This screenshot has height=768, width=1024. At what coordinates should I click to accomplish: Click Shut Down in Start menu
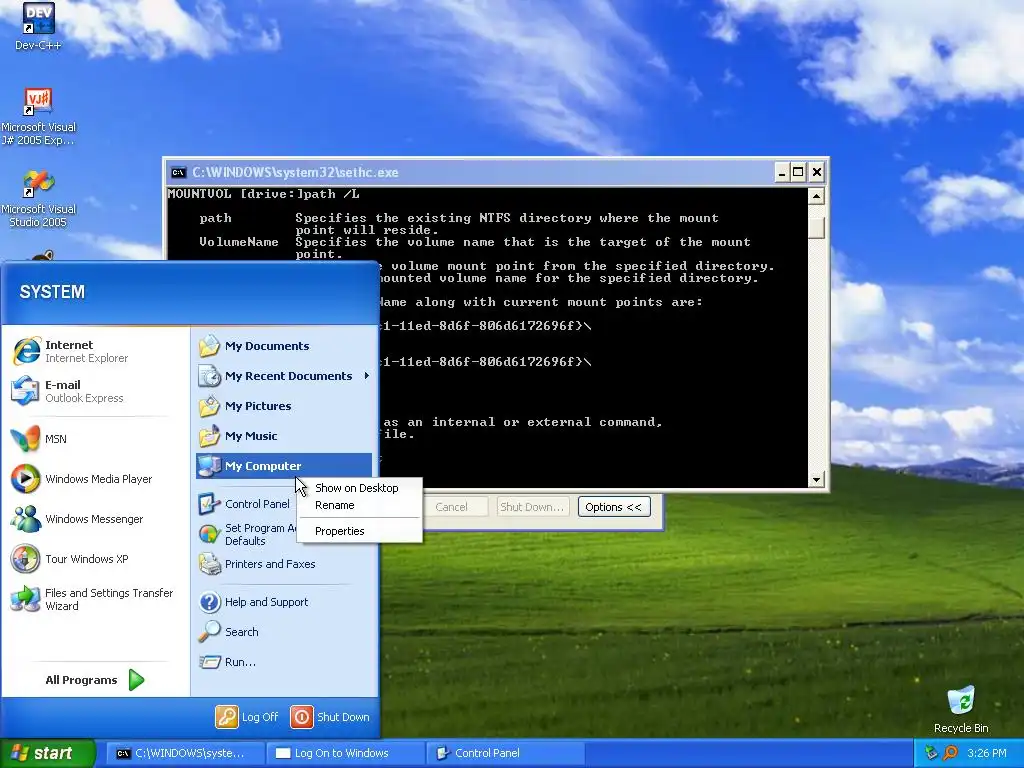click(330, 716)
